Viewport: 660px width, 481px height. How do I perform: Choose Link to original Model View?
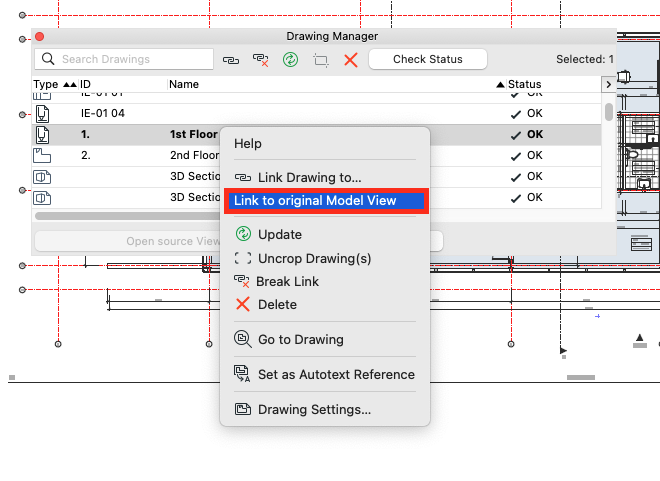pos(315,201)
